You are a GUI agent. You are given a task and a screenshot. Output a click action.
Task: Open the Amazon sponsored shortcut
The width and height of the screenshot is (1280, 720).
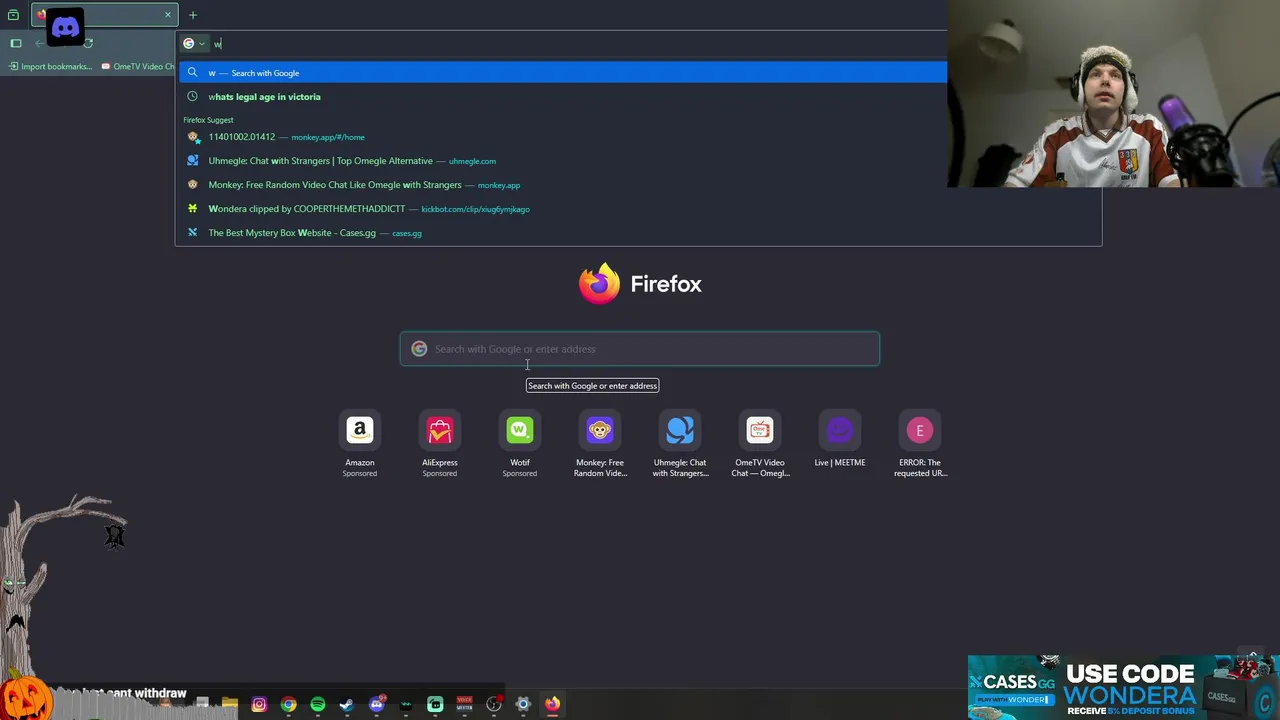pos(360,444)
